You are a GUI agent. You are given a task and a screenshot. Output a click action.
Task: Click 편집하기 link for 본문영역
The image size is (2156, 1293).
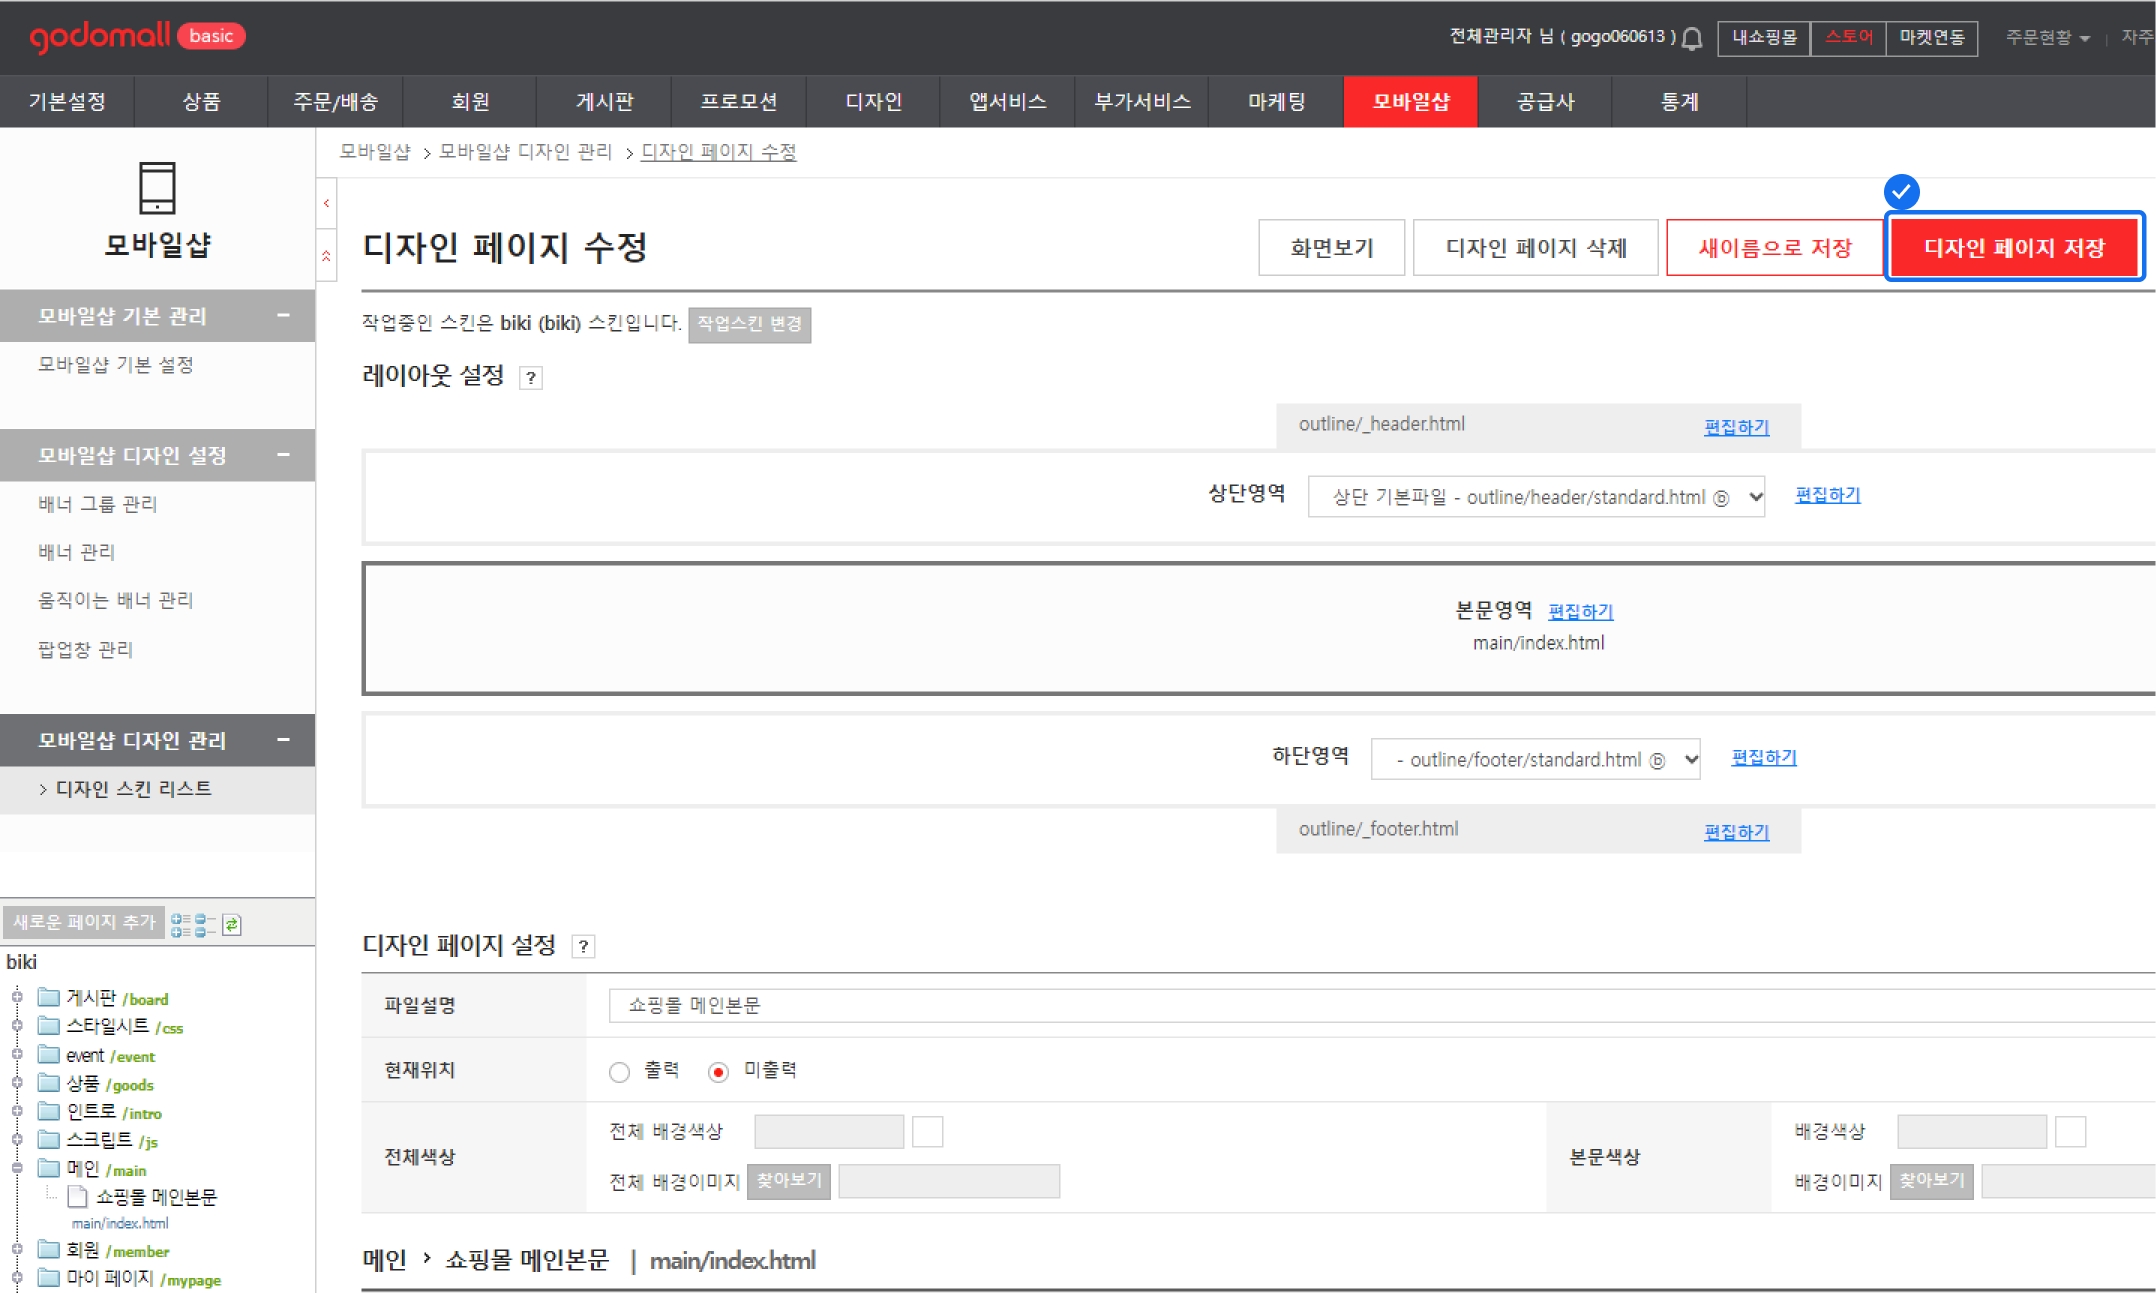pos(1580,611)
